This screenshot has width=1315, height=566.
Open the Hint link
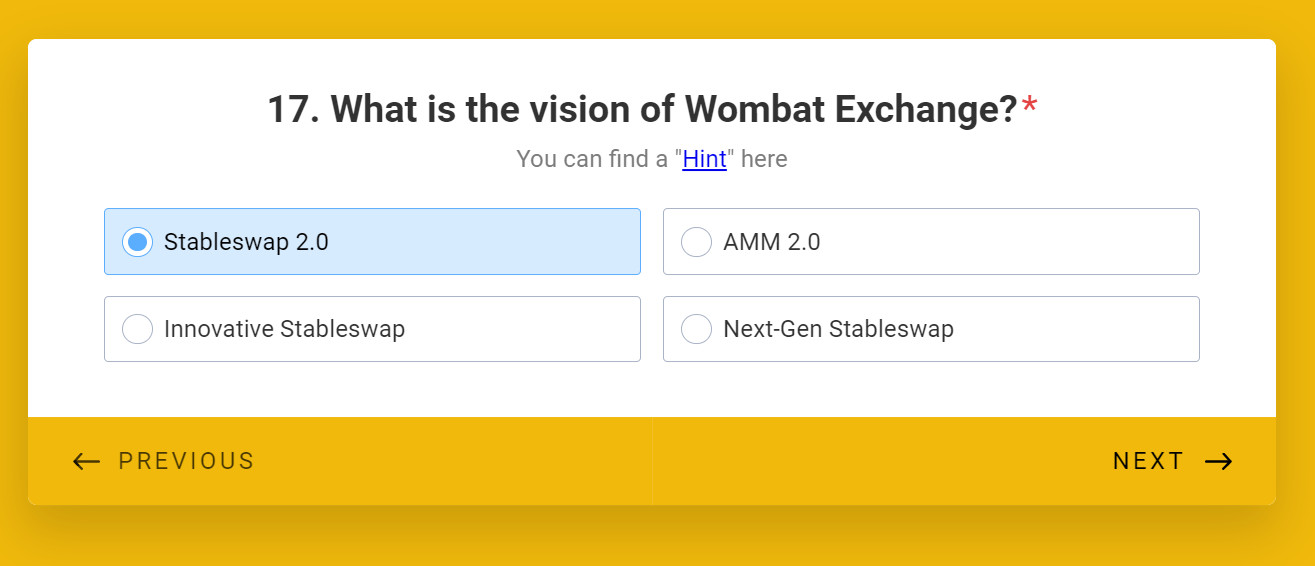(704, 159)
